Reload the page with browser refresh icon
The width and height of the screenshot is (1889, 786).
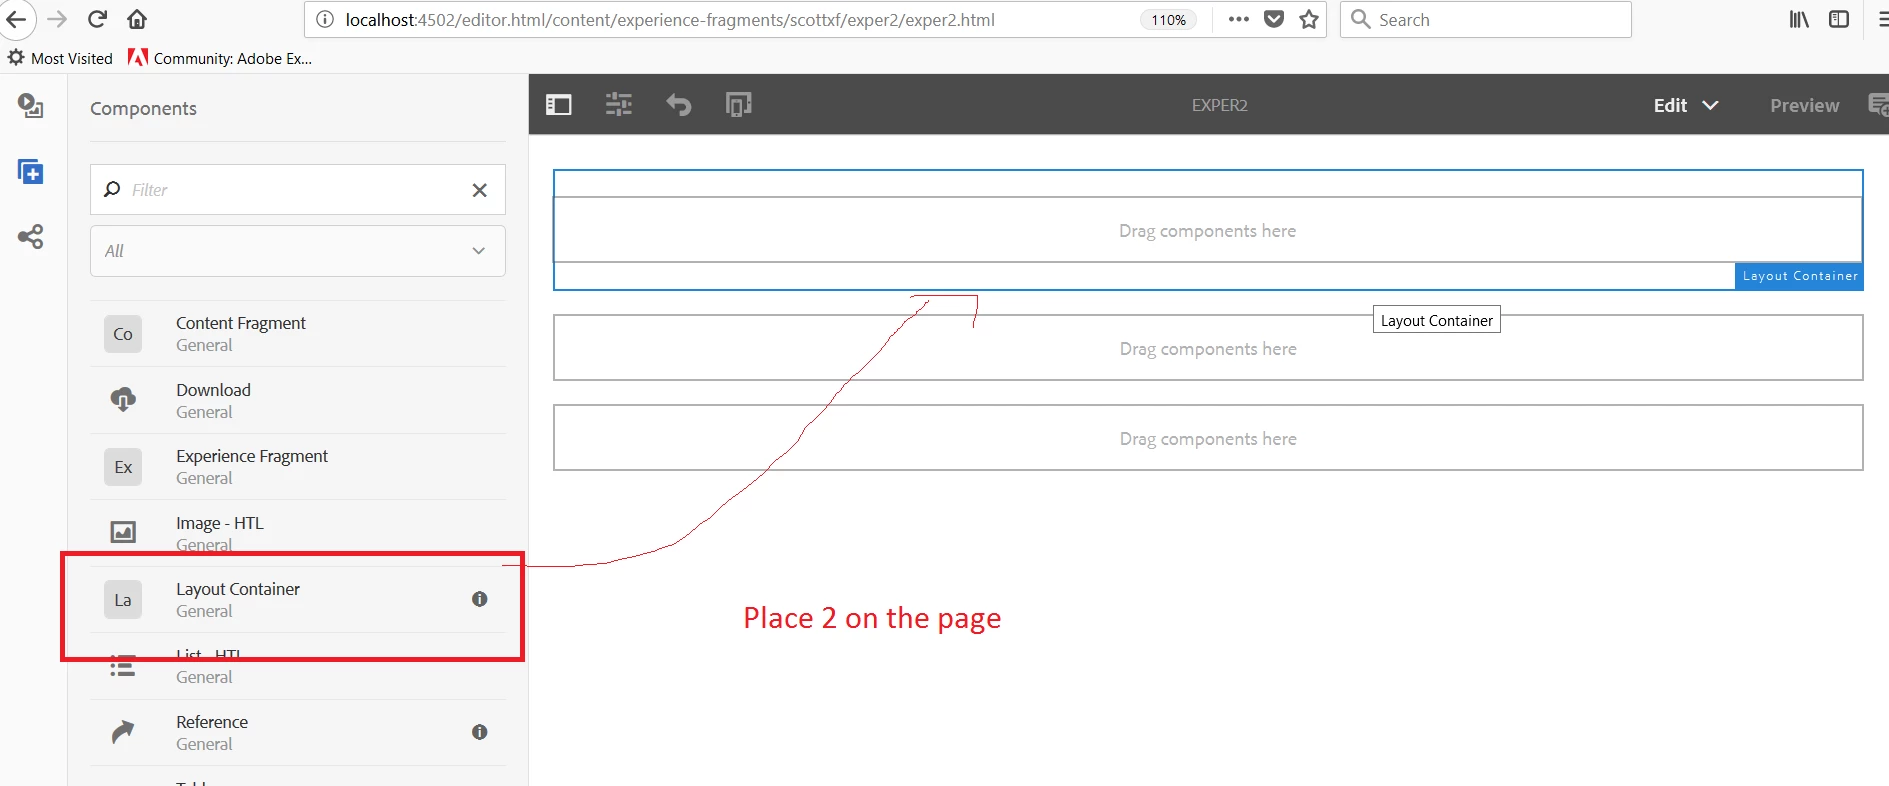[97, 19]
